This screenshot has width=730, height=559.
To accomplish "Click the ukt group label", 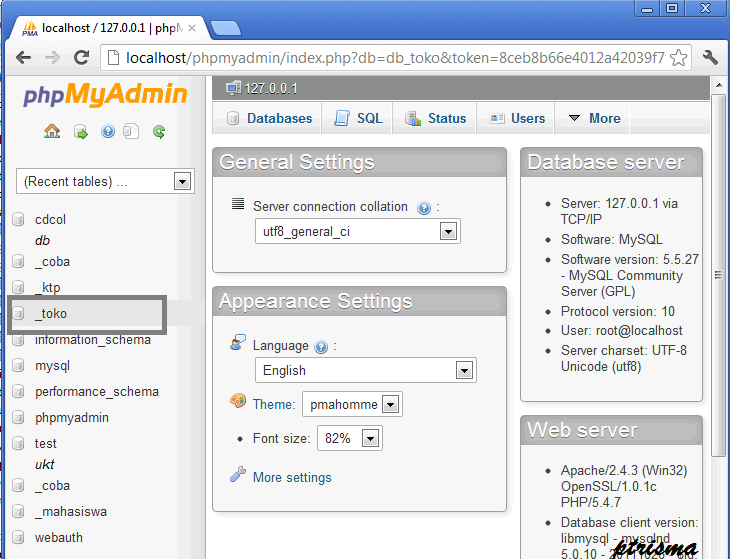I will [45, 465].
